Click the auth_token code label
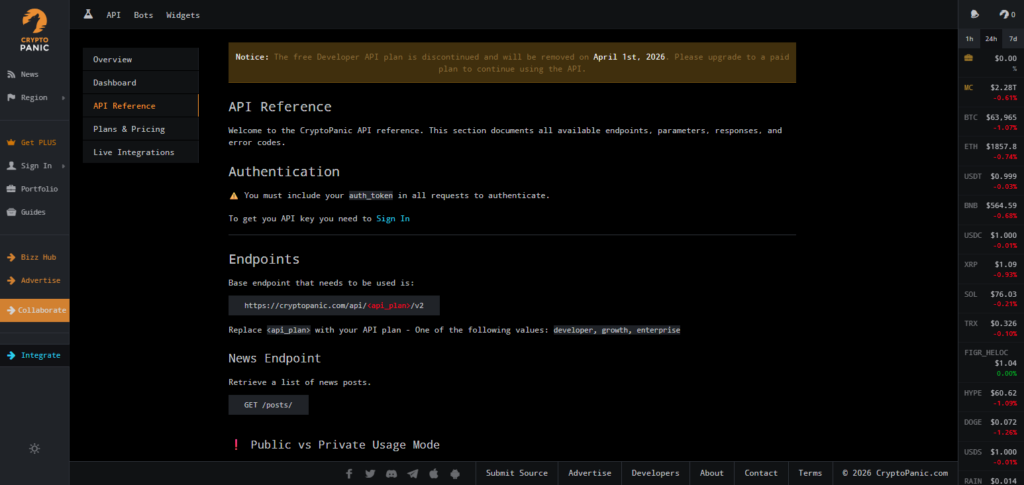 coord(371,195)
